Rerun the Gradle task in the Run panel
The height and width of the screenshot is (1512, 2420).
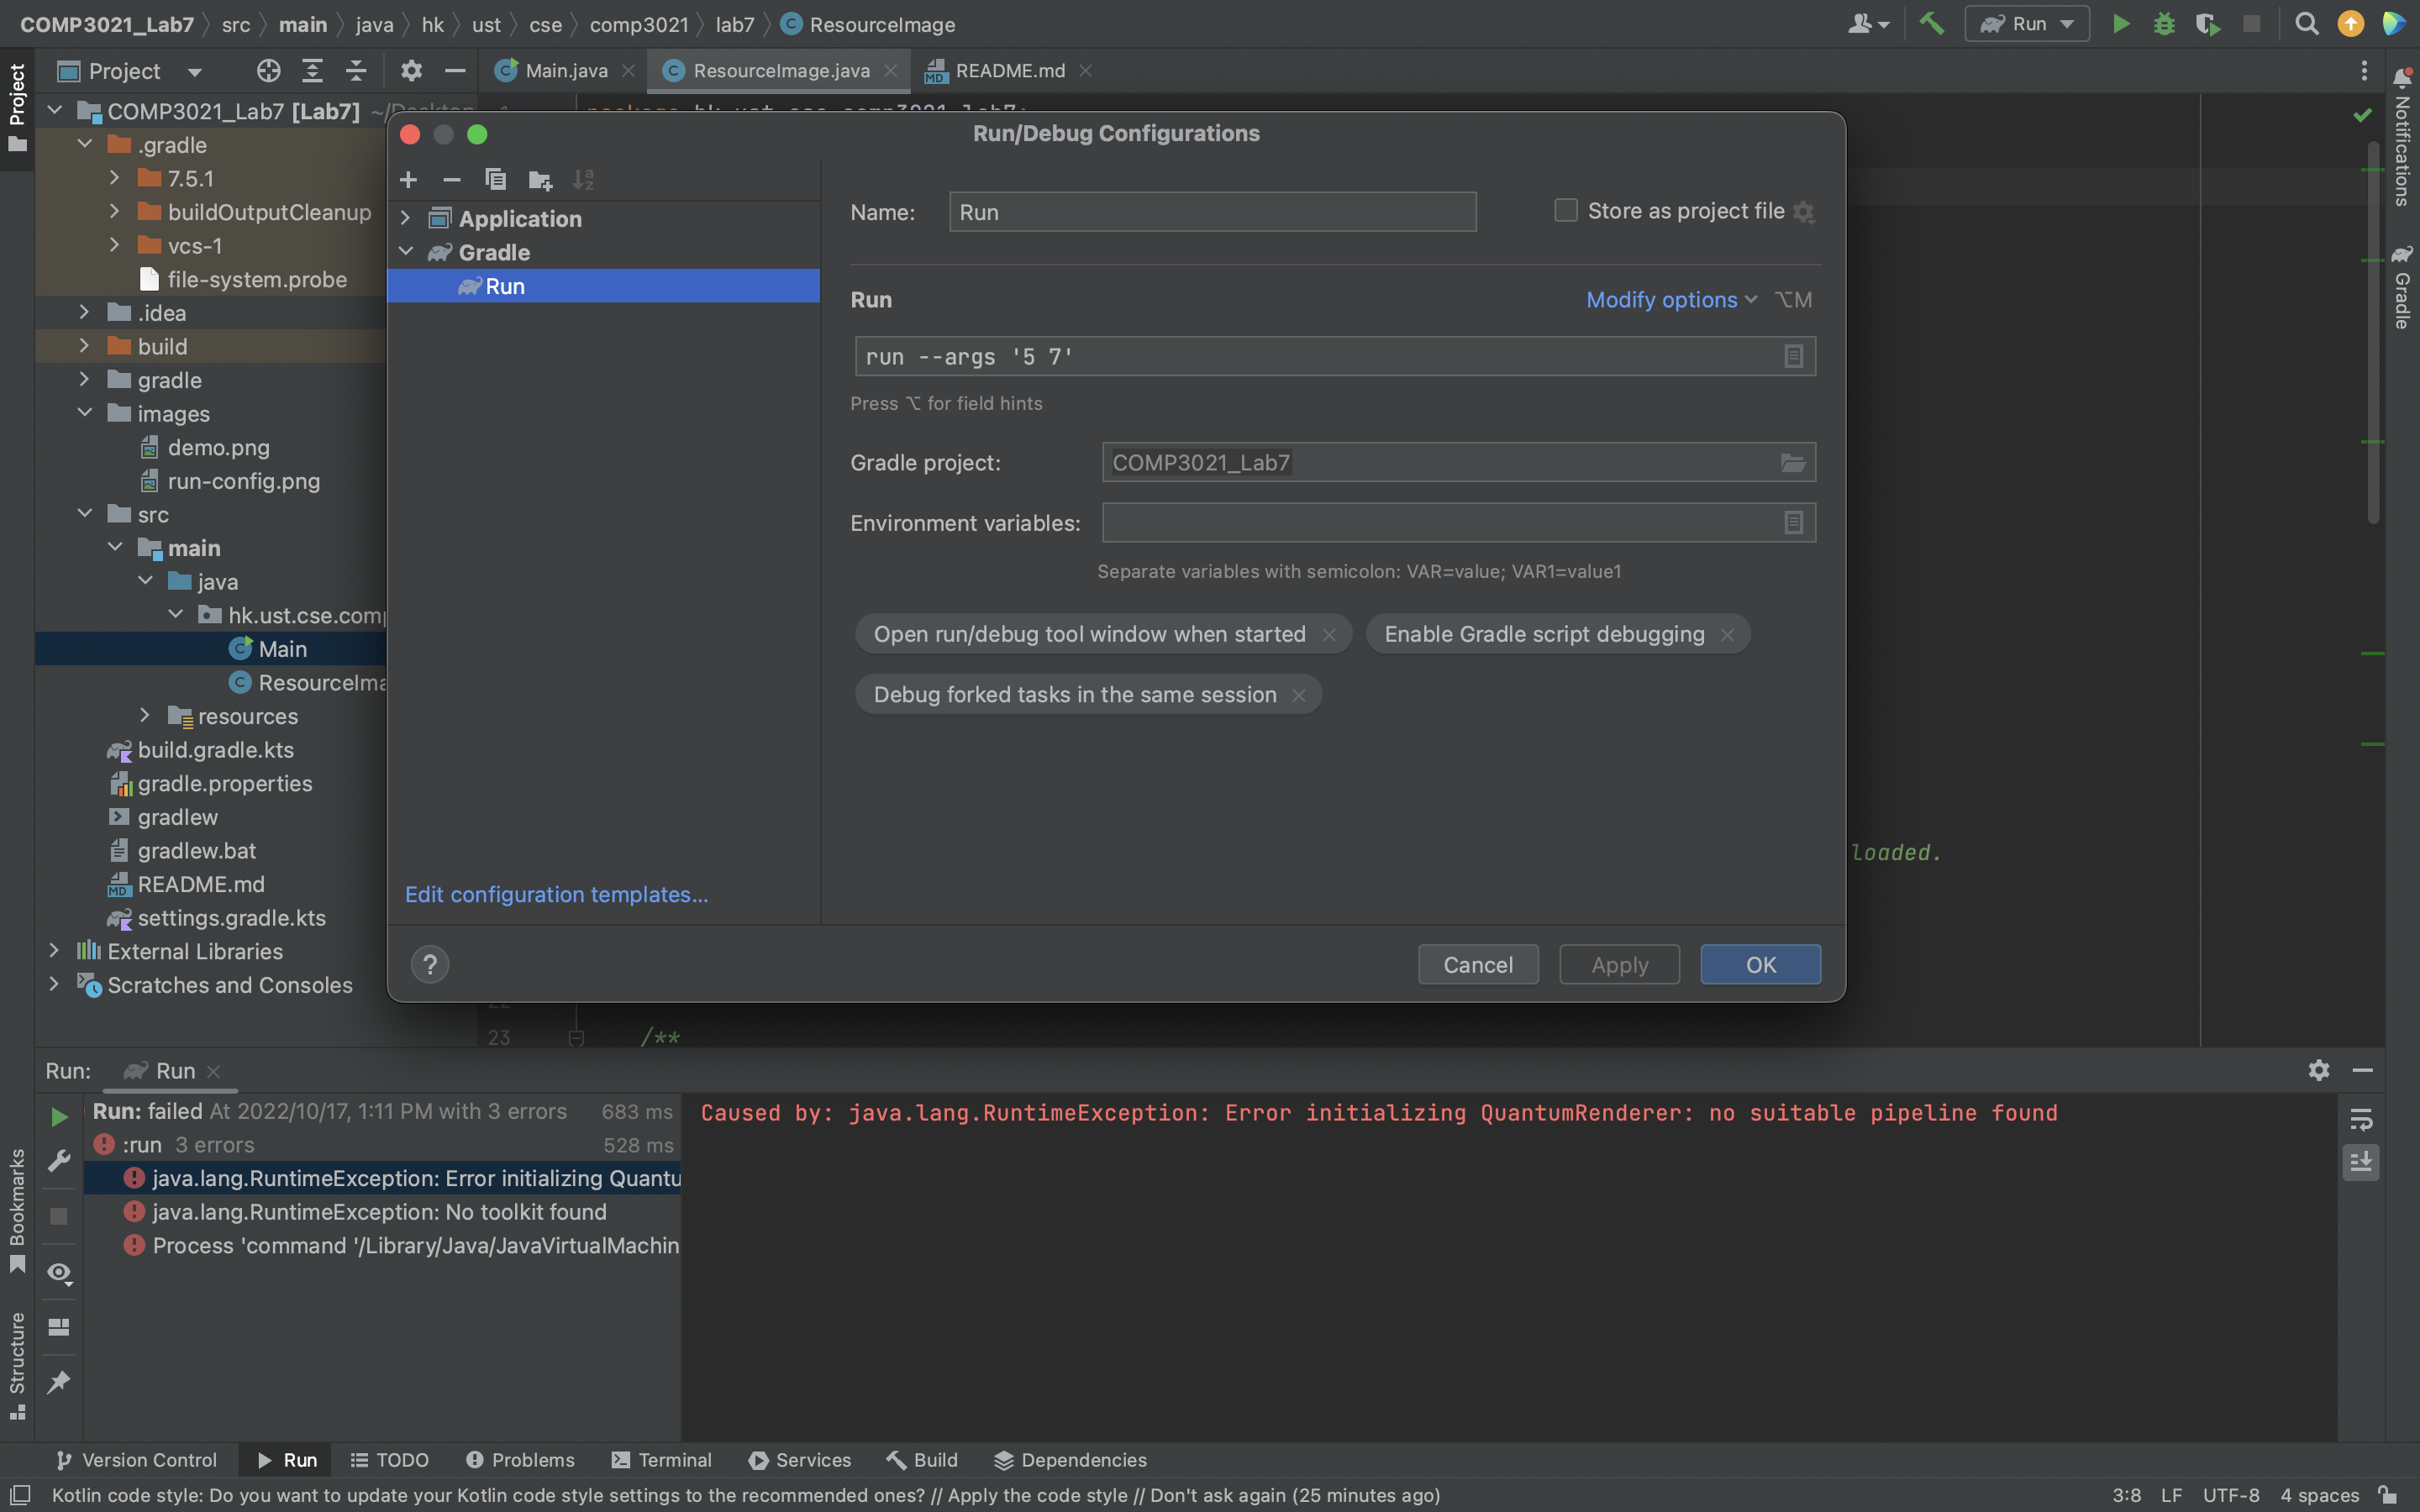59,1117
